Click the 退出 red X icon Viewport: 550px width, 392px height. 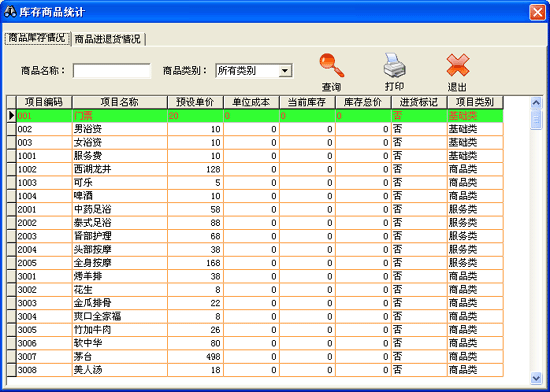tap(458, 65)
